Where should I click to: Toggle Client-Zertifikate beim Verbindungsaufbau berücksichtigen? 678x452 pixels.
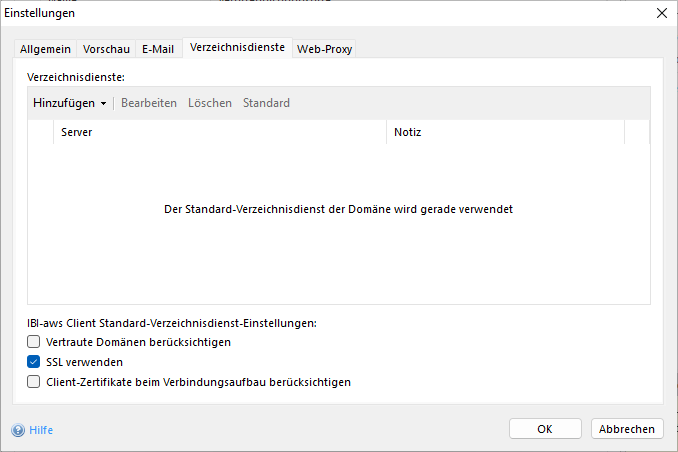34,382
